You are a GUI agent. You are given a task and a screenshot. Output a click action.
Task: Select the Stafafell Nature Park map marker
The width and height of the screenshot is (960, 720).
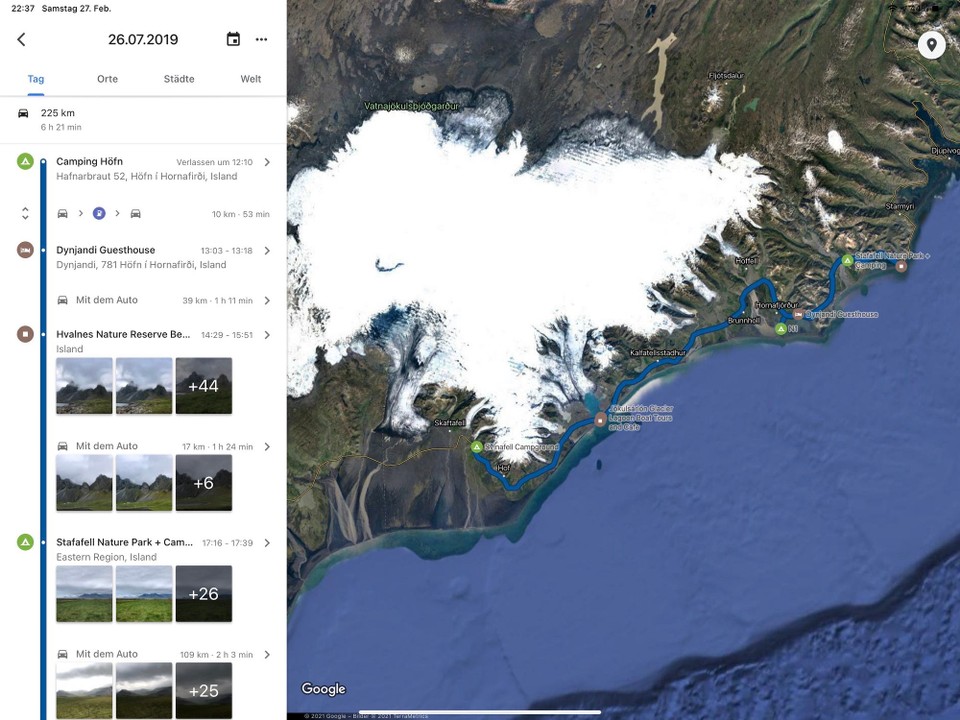(847, 260)
